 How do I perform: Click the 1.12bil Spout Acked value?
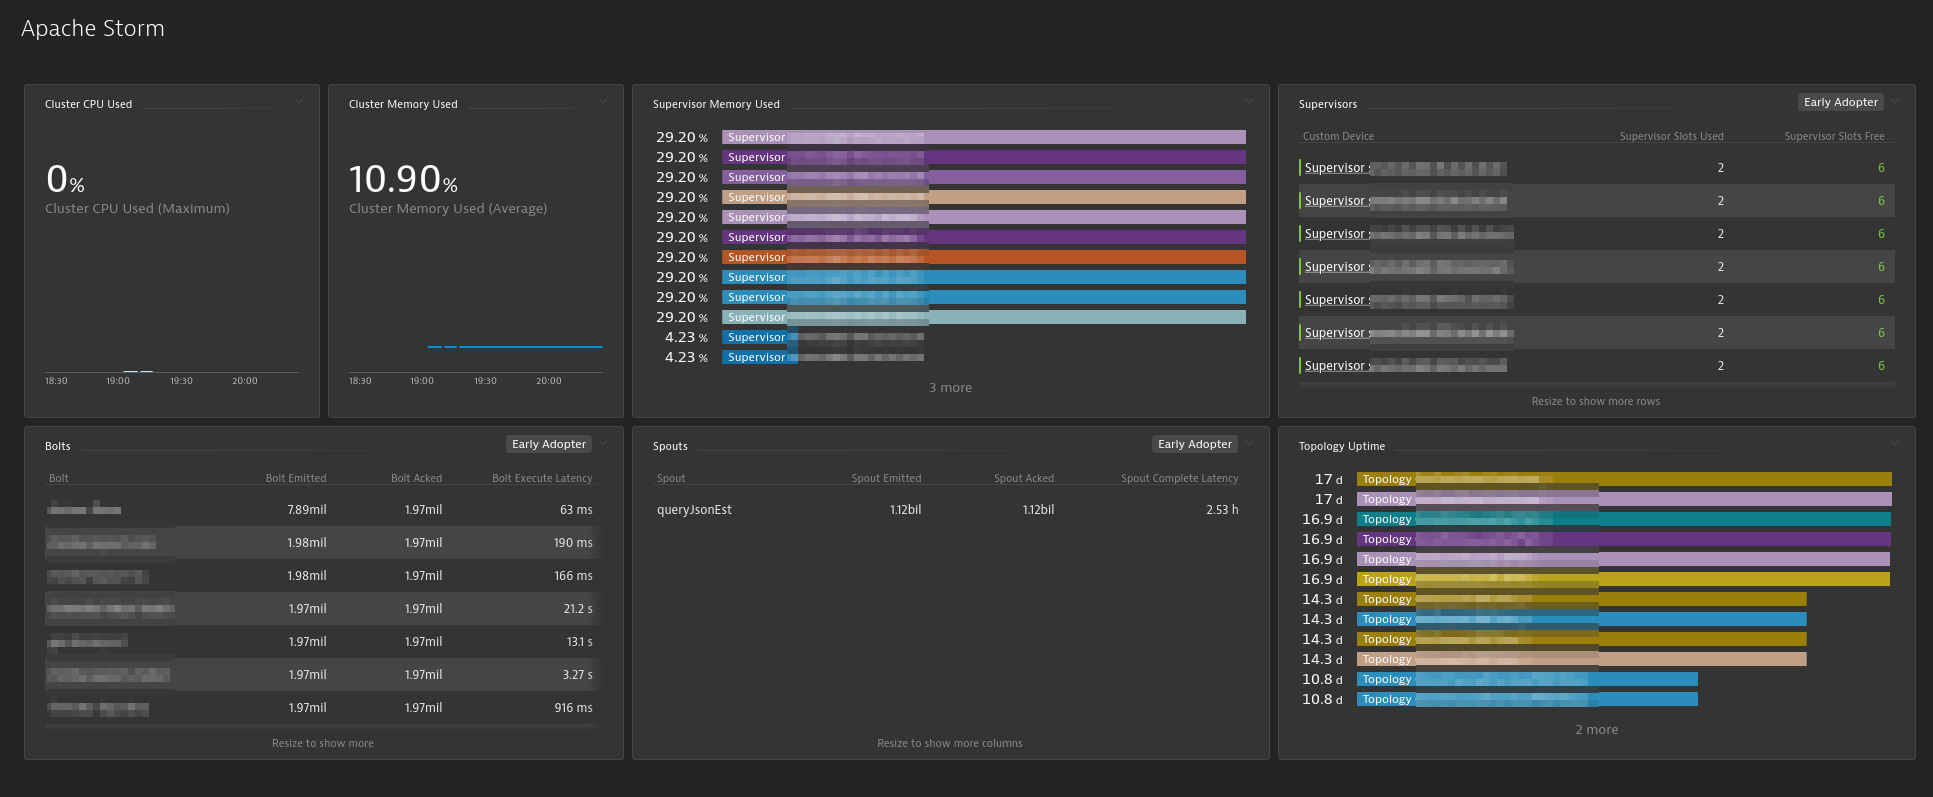coord(1038,510)
